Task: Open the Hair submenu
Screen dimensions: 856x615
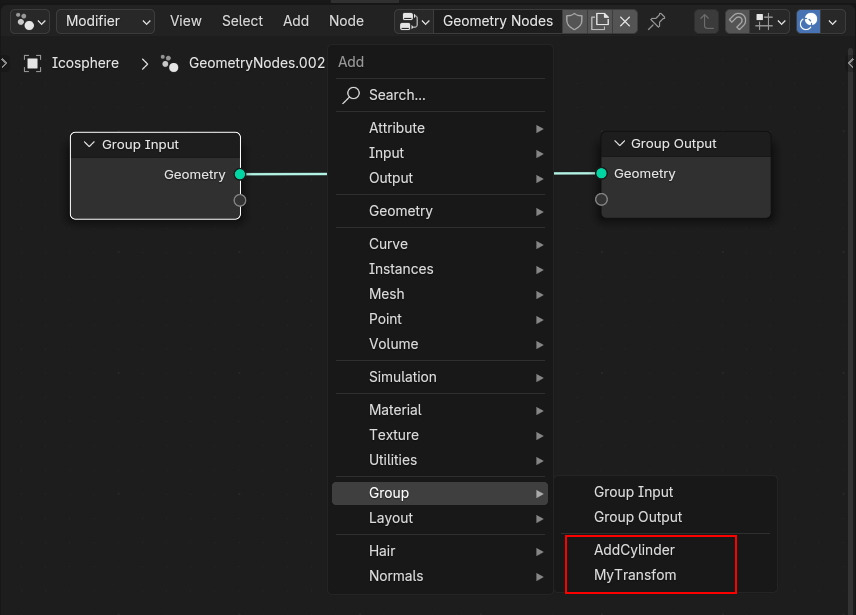Action: (x=440, y=551)
